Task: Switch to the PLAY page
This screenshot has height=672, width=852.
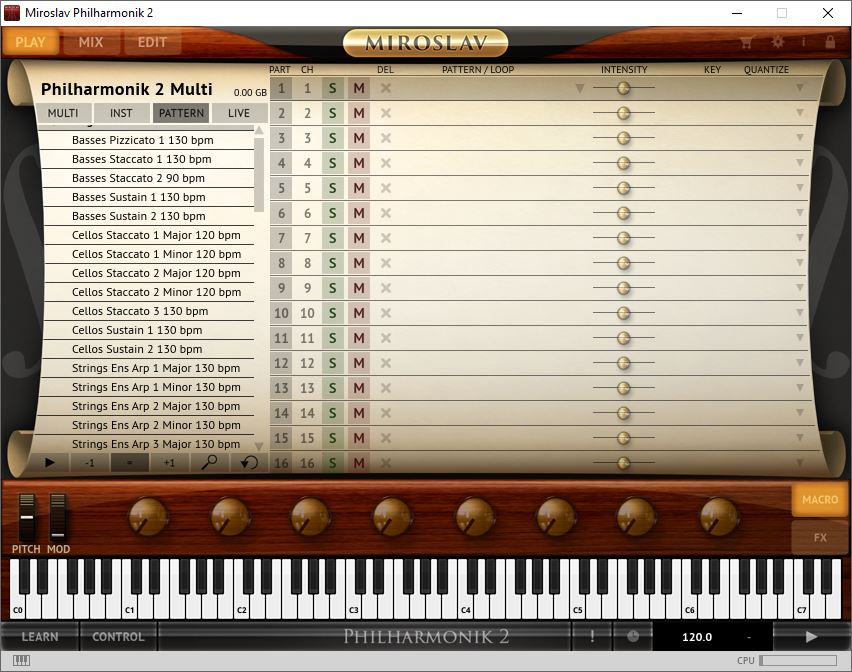Action: 30,42
